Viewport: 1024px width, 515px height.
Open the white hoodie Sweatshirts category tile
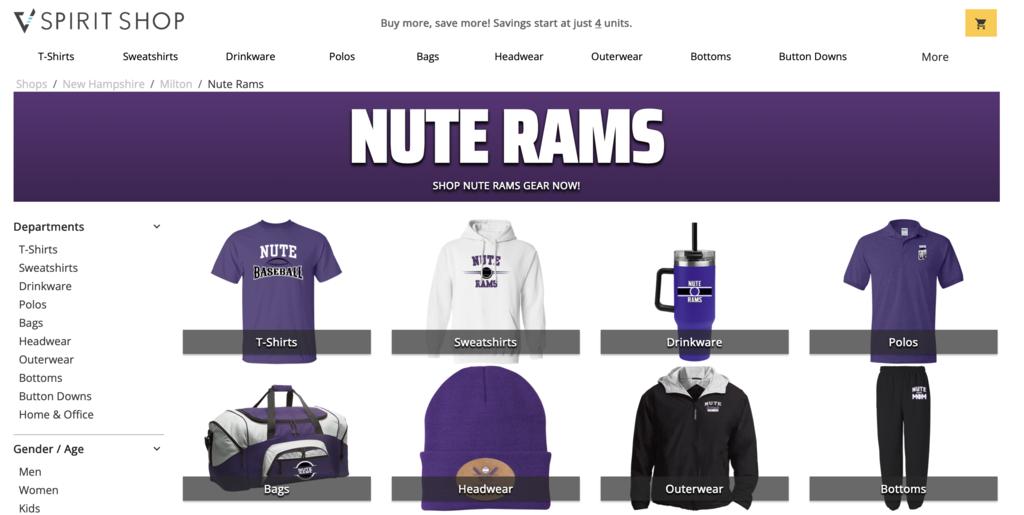(485, 290)
